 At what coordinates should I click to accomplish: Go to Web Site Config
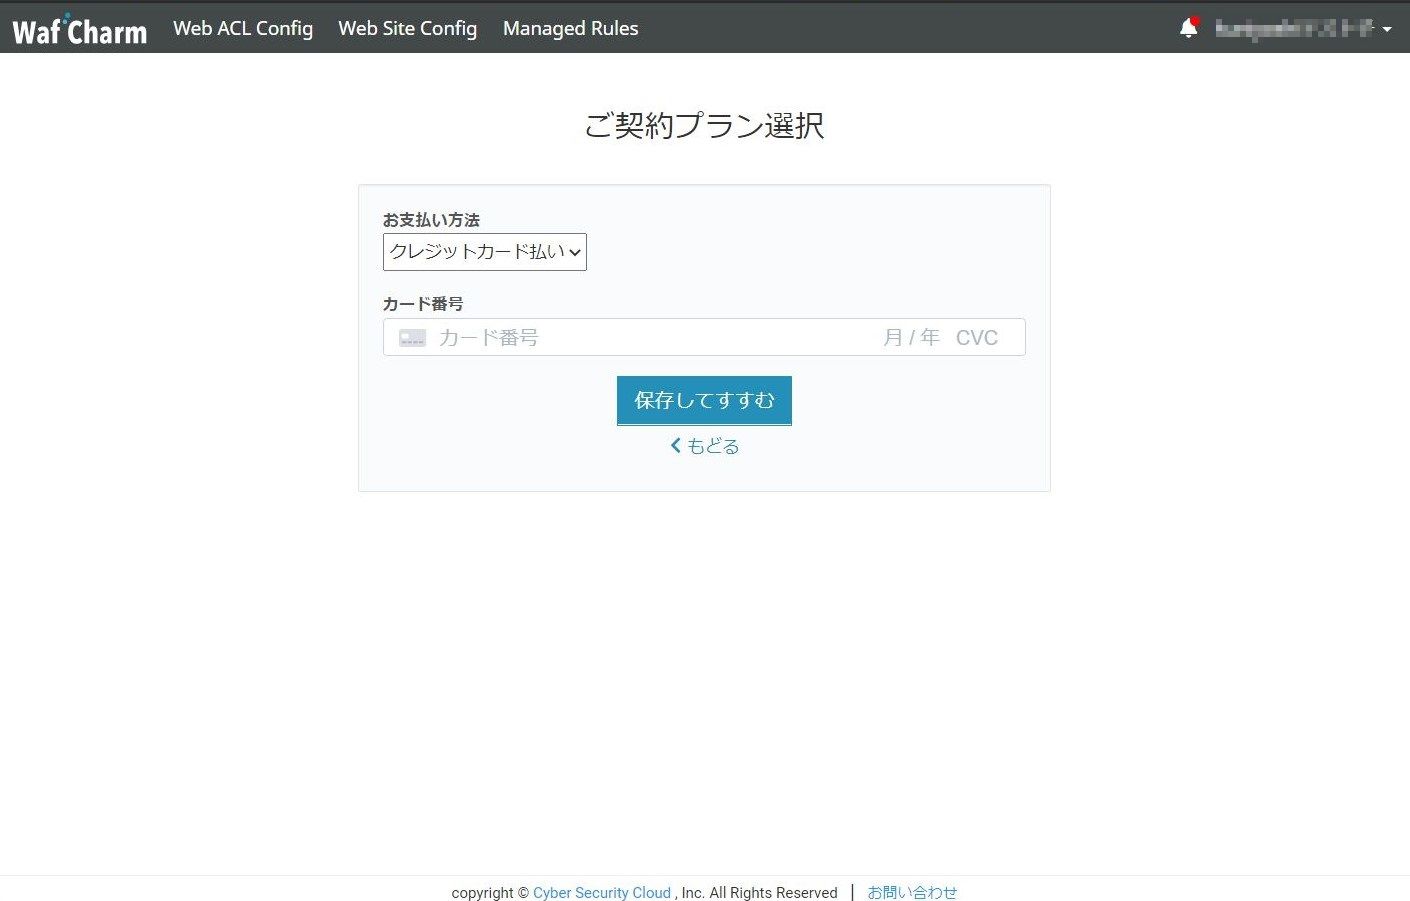tap(407, 28)
